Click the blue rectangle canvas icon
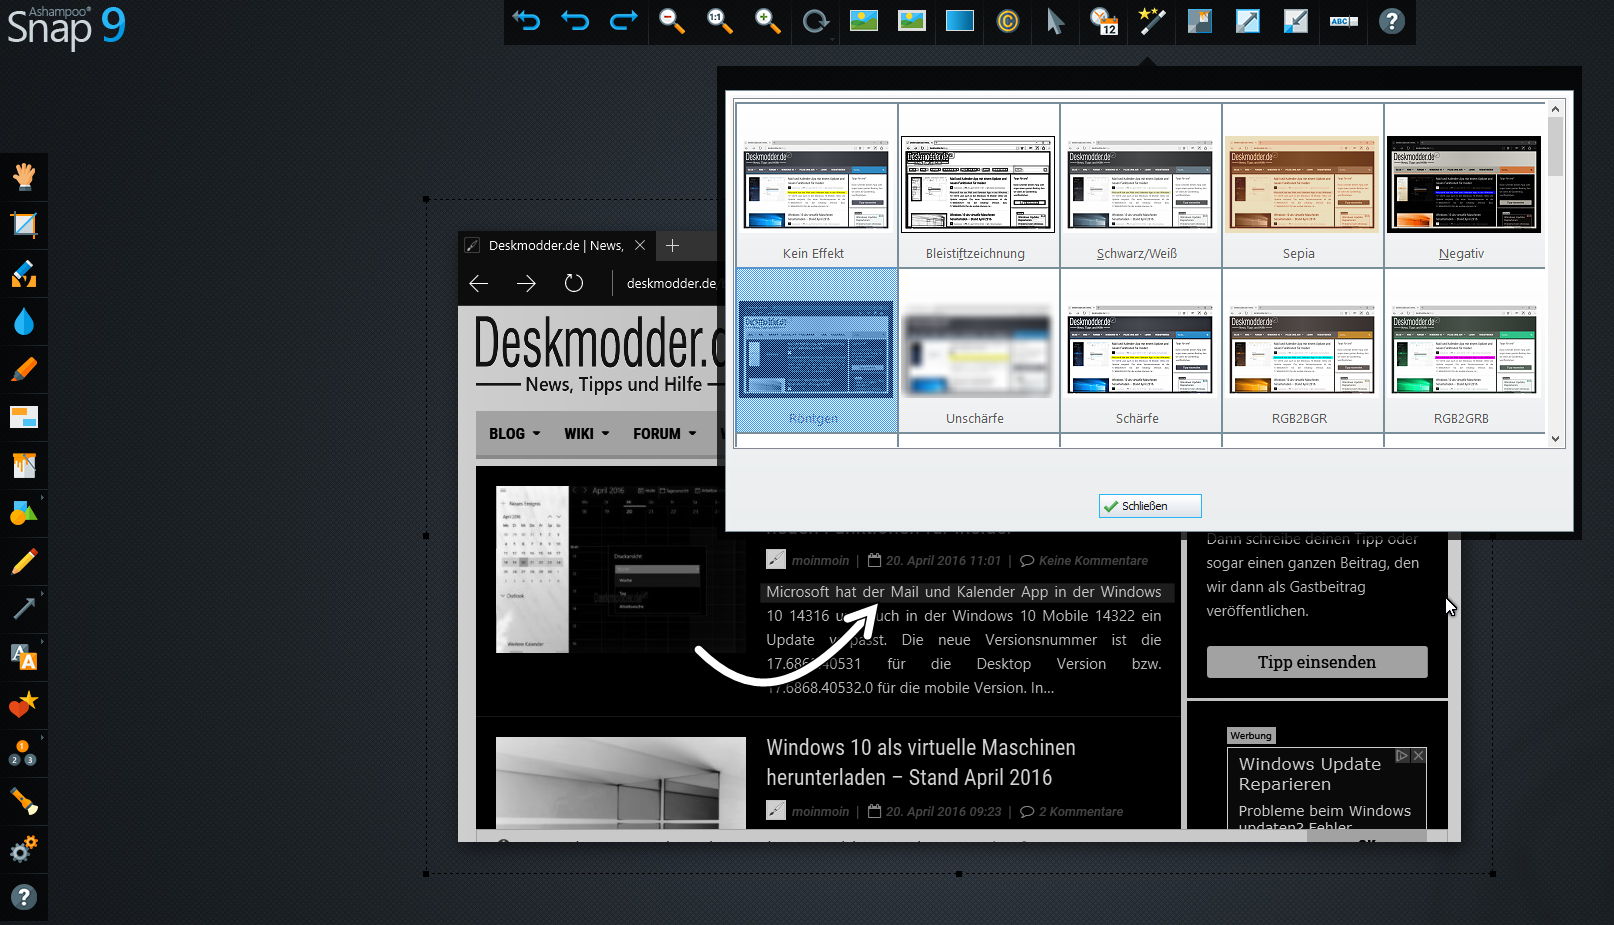1614x925 pixels. [x=959, y=21]
